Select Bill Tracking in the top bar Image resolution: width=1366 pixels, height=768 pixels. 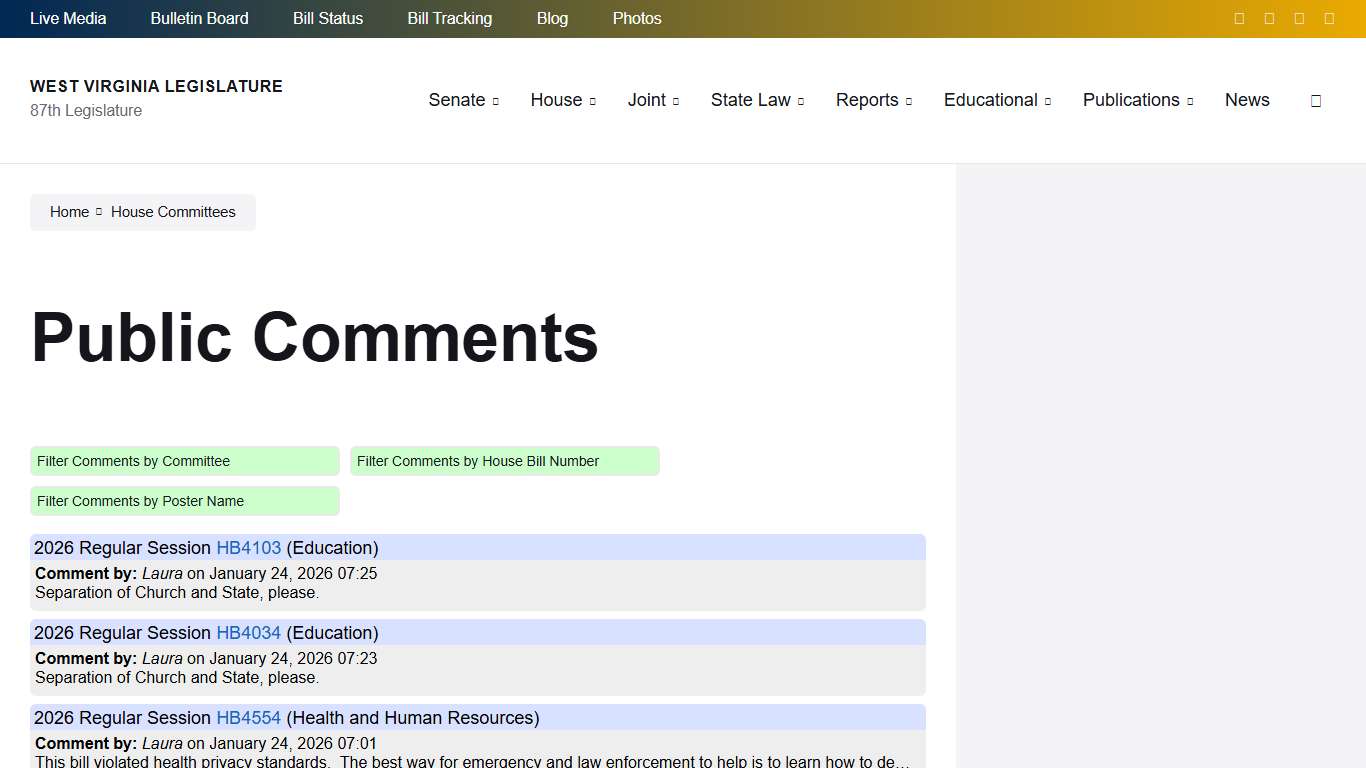tap(449, 18)
